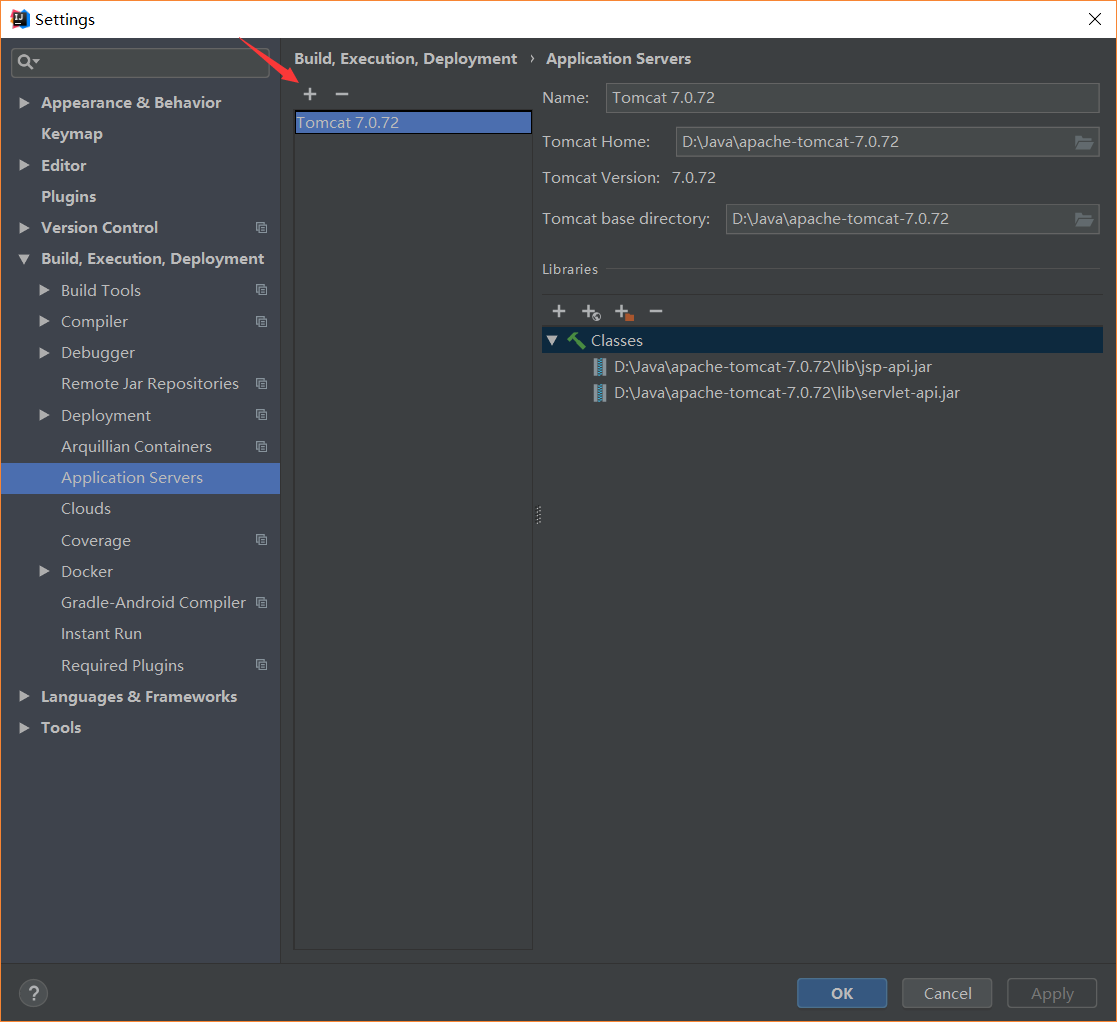Click the Apply button
The width and height of the screenshot is (1117, 1022).
(1051, 993)
